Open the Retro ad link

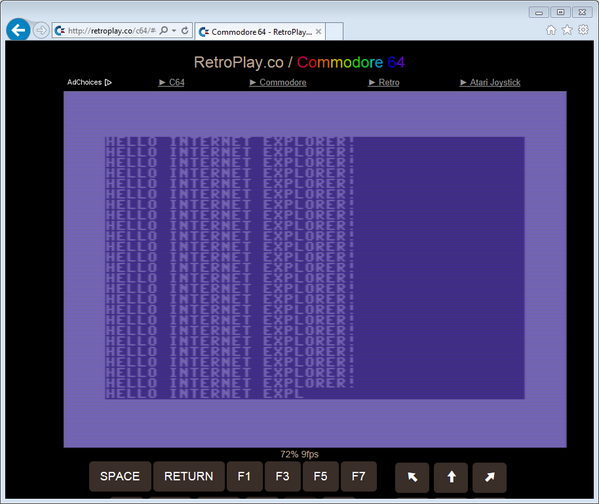click(x=384, y=82)
